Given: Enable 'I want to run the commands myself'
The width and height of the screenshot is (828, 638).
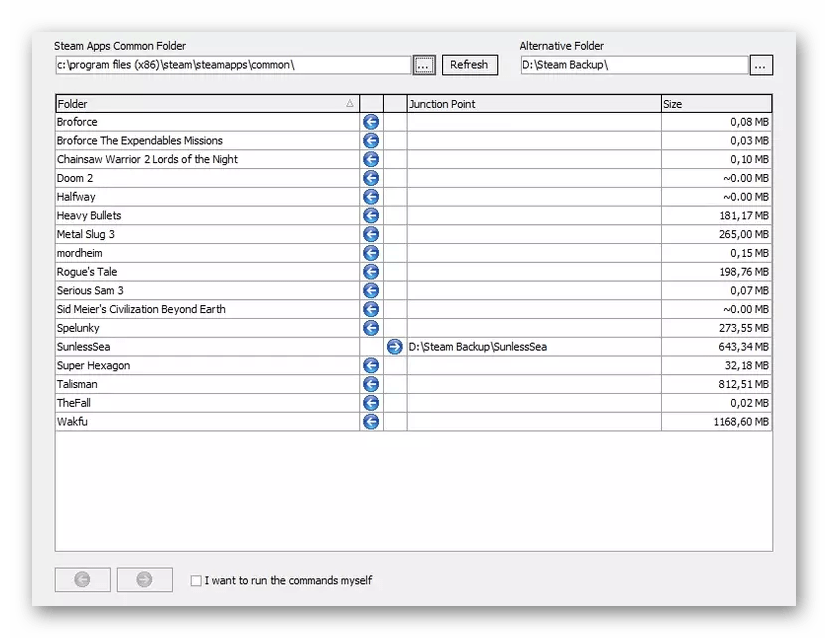Looking at the screenshot, I should [x=196, y=580].
